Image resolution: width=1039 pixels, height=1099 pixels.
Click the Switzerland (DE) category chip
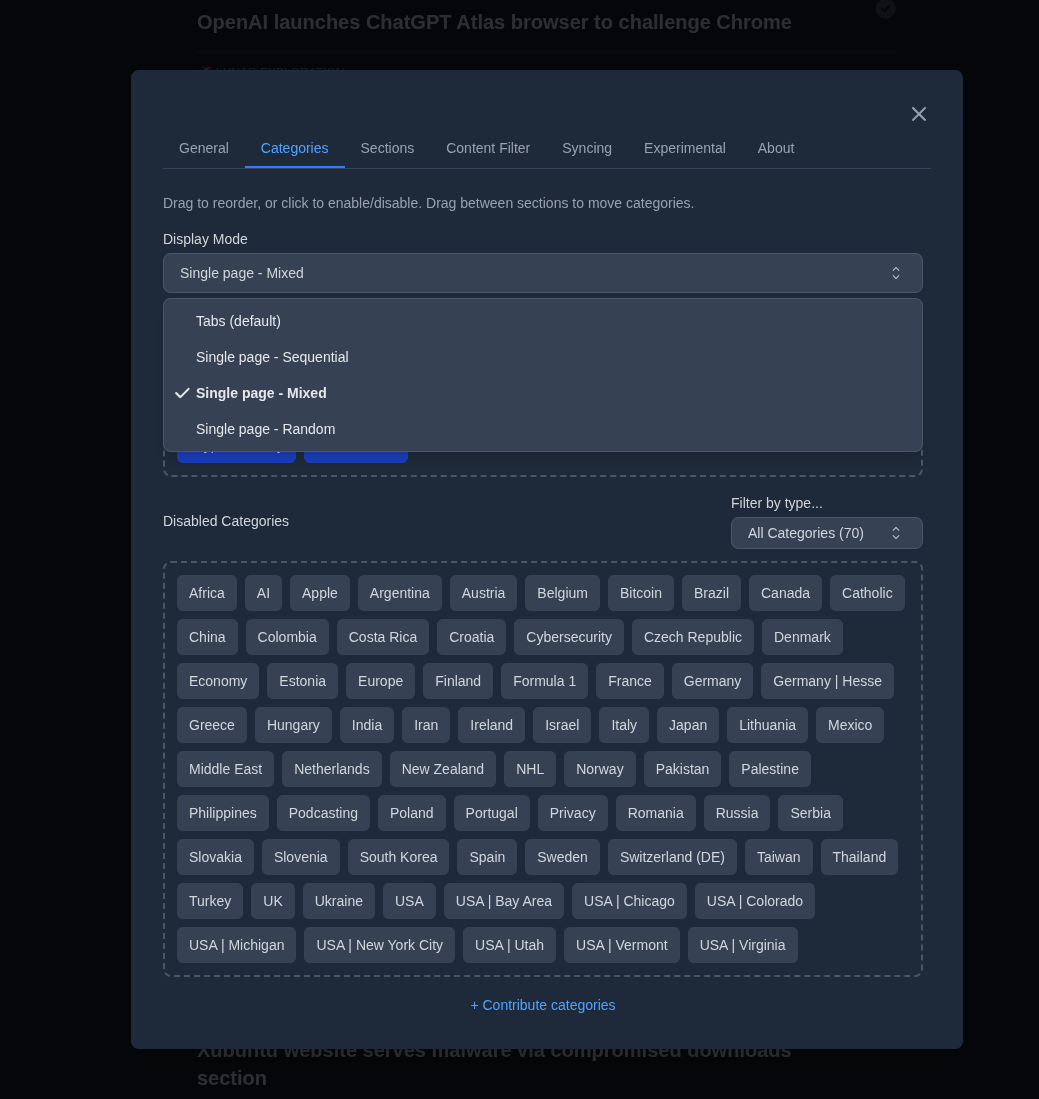(x=672, y=857)
